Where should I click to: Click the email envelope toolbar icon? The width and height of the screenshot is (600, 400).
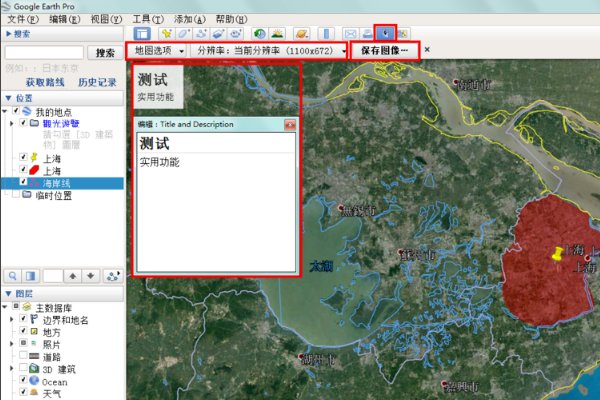click(x=351, y=34)
